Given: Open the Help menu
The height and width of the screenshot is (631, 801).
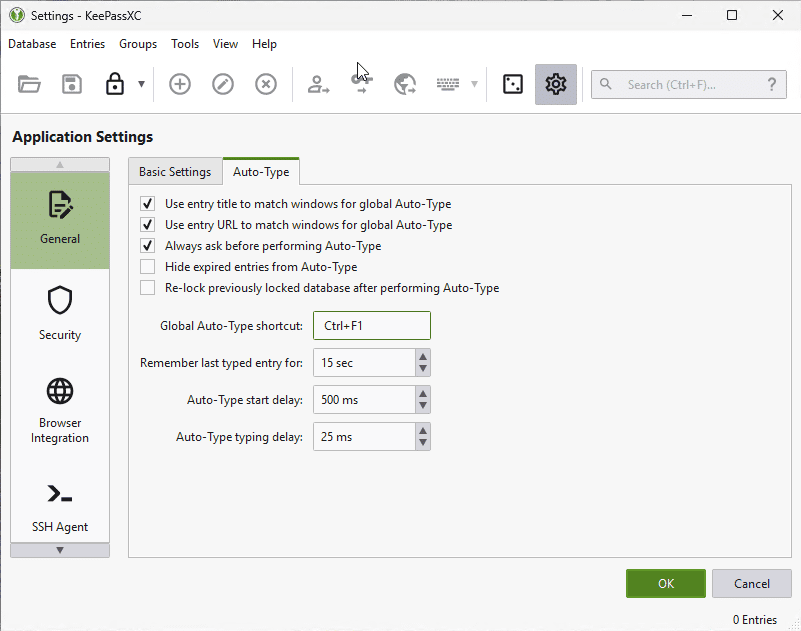Looking at the screenshot, I should (264, 44).
